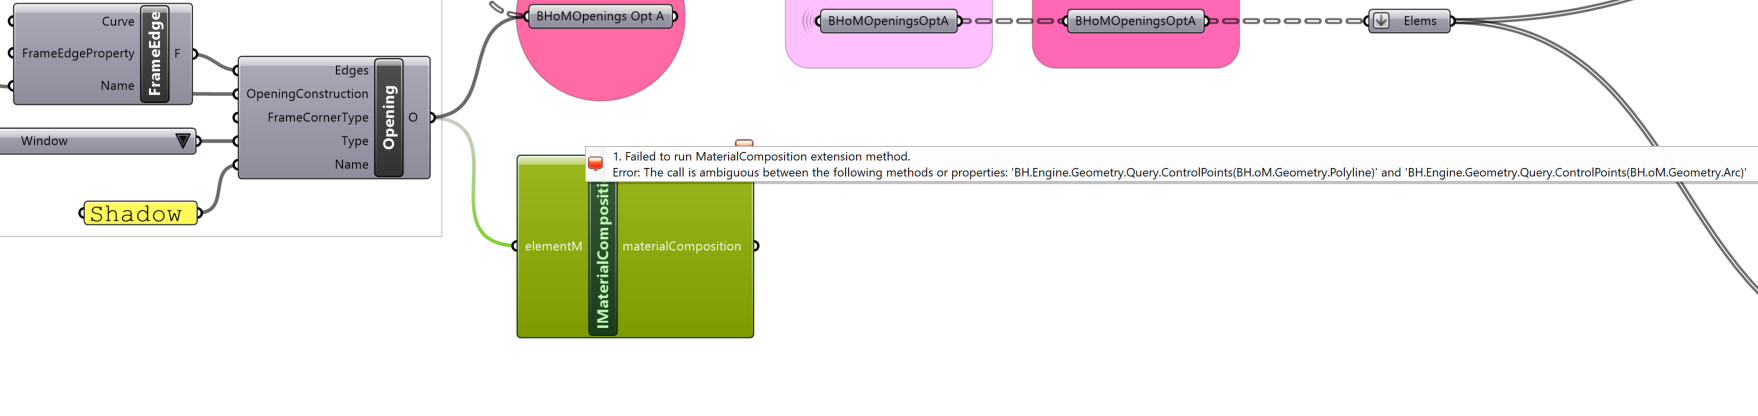Click the IMaterialComposition component title bar
This screenshot has width=1758, height=416.
(603, 257)
